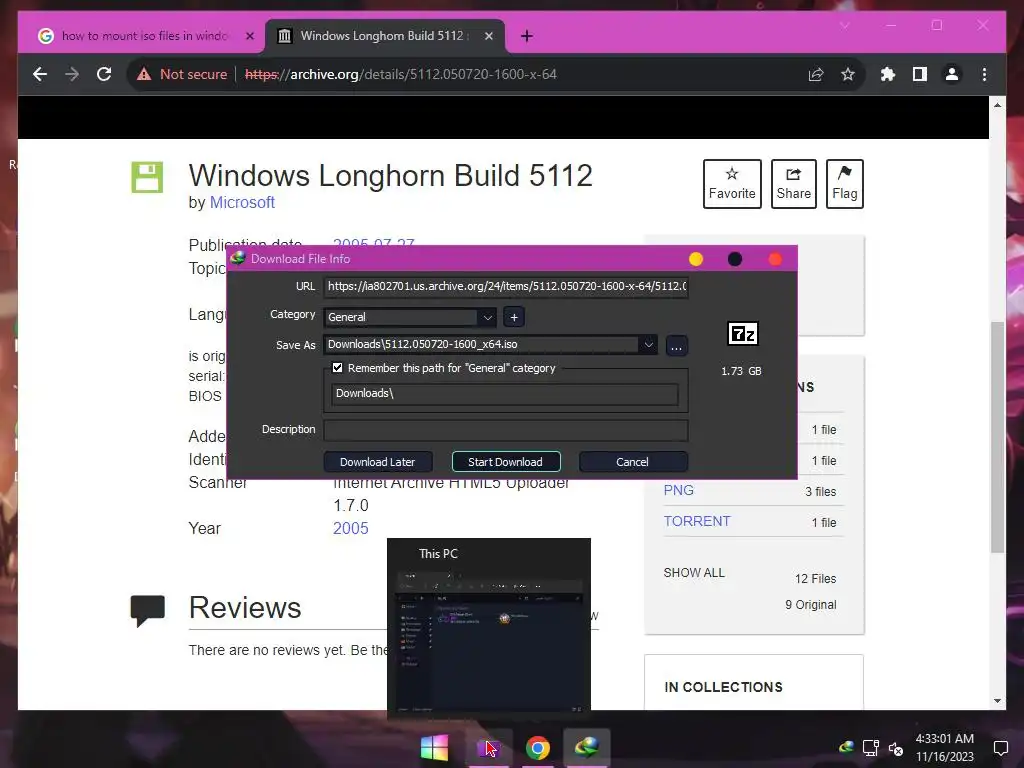This screenshot has height=768, width=1024.
Task: Go back using browser back arrow
Action: pos(40,74)
